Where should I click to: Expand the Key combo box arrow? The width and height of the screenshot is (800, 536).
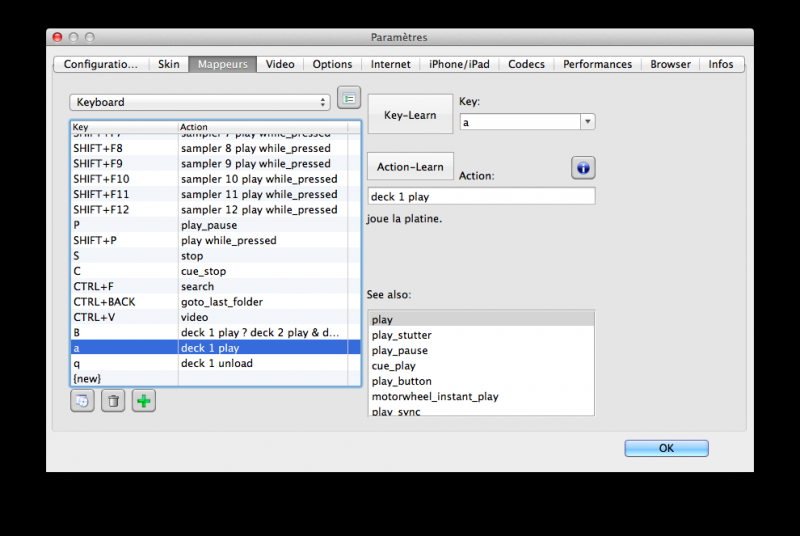pos(587,121)
